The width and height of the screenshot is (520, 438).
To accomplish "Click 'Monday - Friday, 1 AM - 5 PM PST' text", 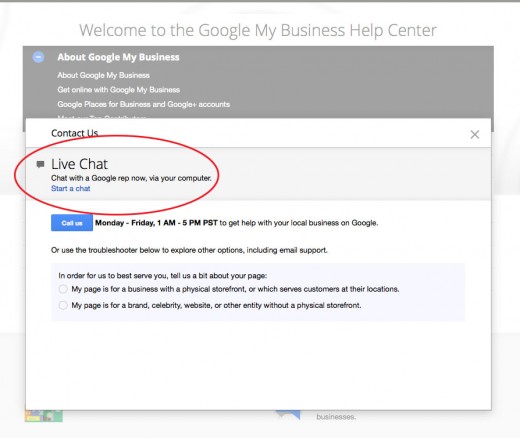I will pyautogui.click(x=156, y=223).
